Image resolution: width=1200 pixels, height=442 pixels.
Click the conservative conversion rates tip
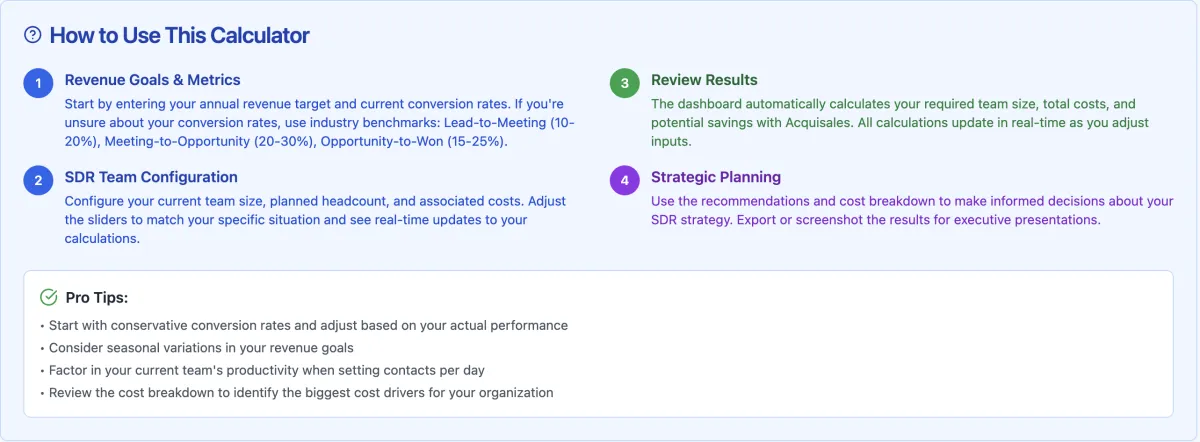(304, 325)
